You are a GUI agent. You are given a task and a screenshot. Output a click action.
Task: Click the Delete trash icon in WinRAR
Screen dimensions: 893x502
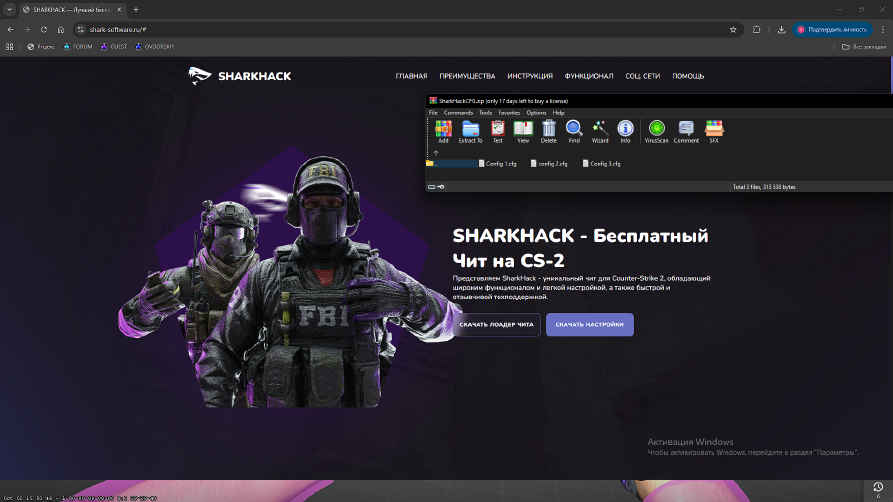click(548, 131)
